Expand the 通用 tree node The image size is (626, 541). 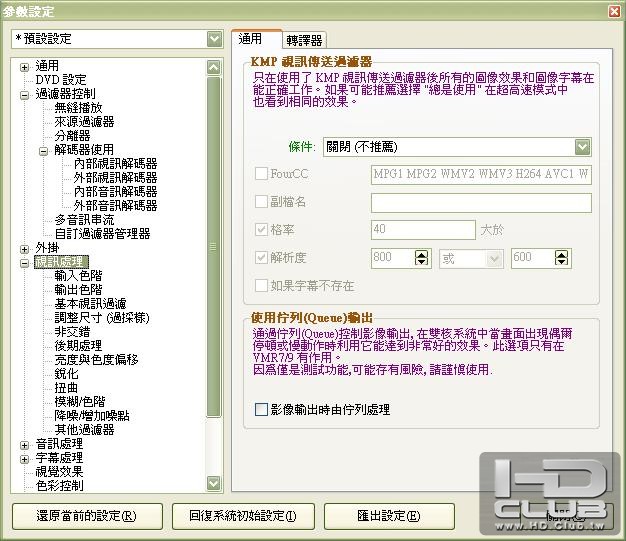24,67
